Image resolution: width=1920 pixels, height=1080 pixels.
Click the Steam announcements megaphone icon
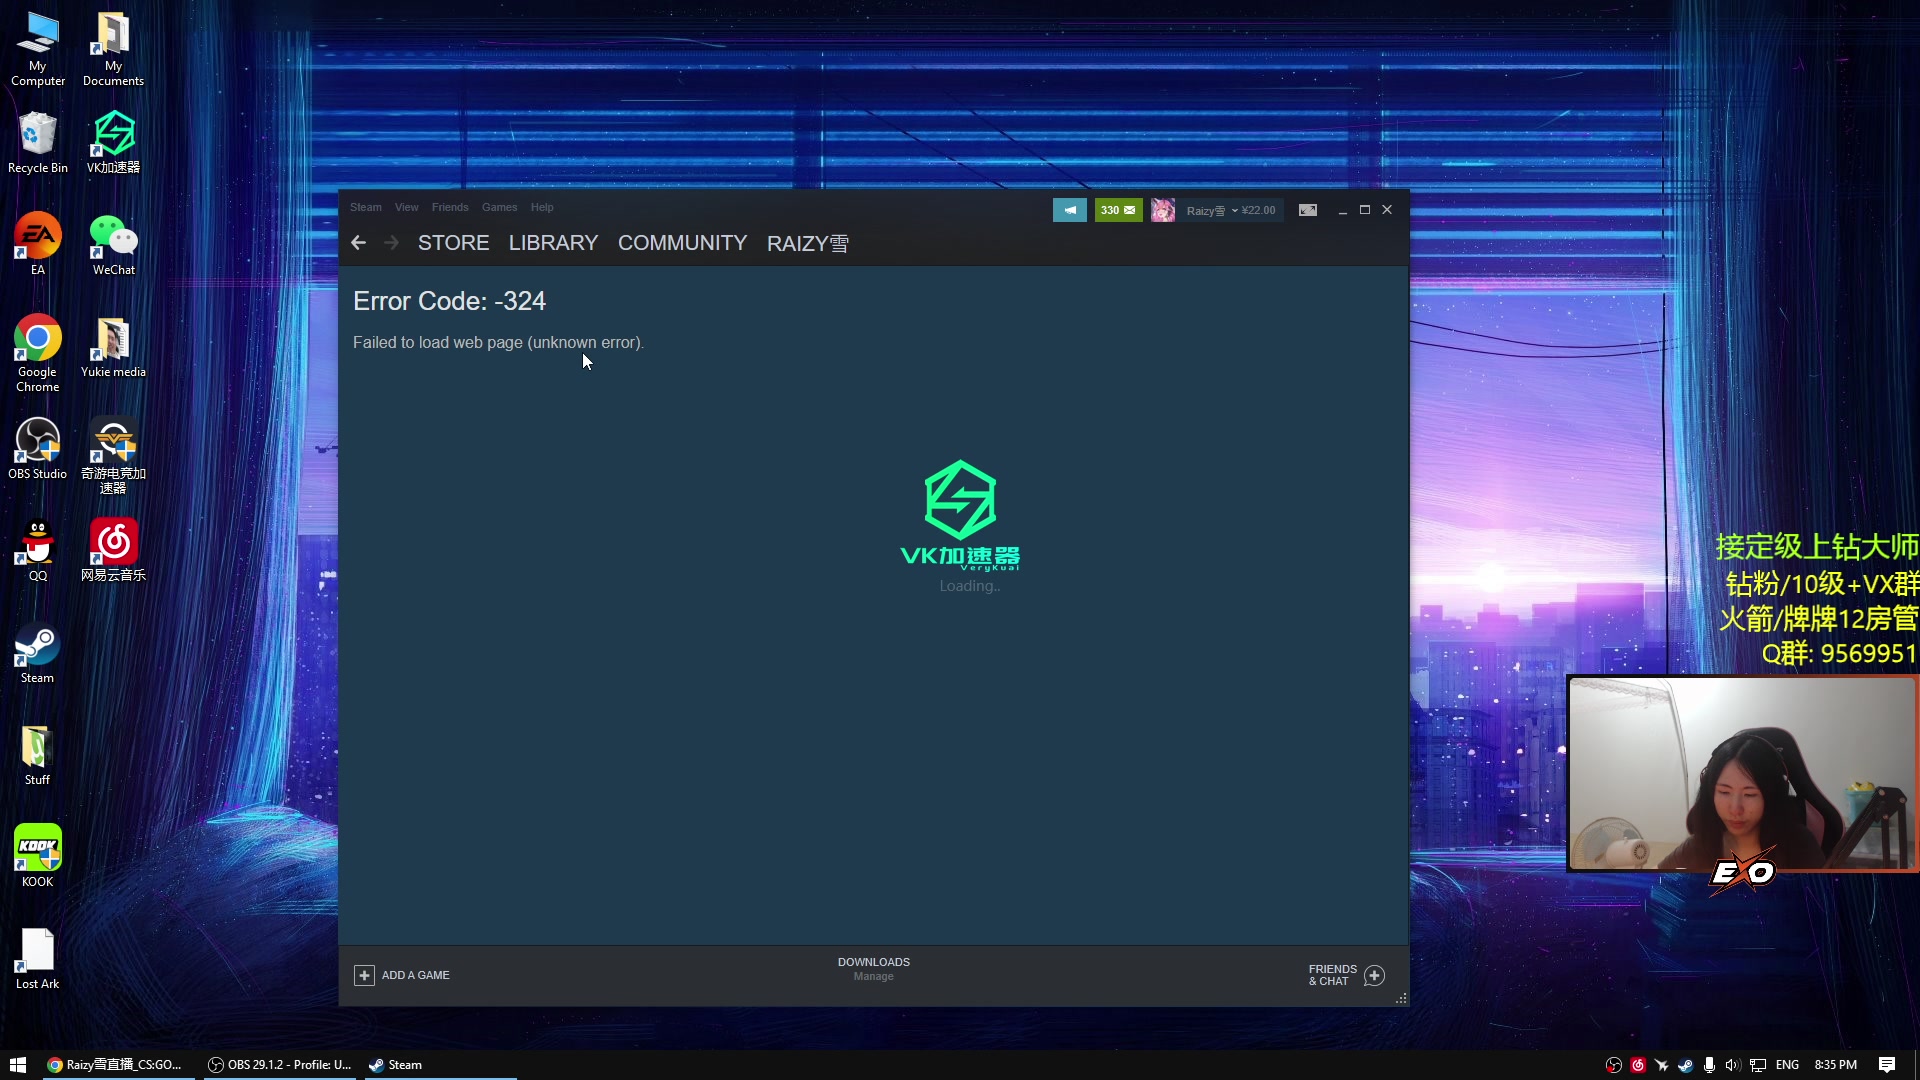click(1069, 210)
